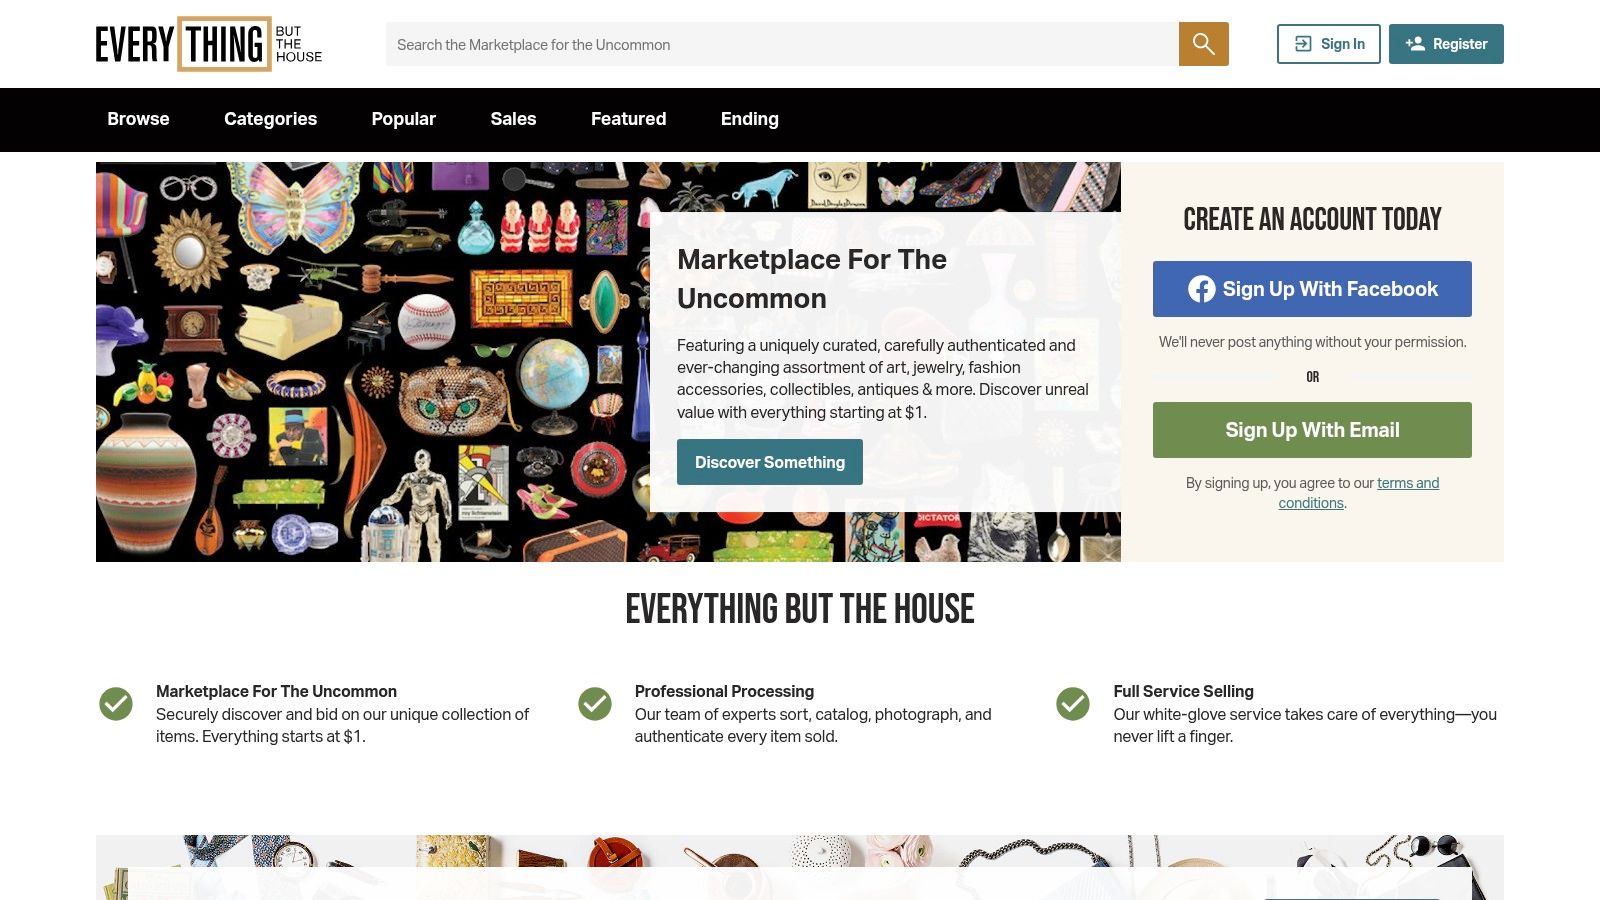Open the Categories navigation item

pos(270,119)
